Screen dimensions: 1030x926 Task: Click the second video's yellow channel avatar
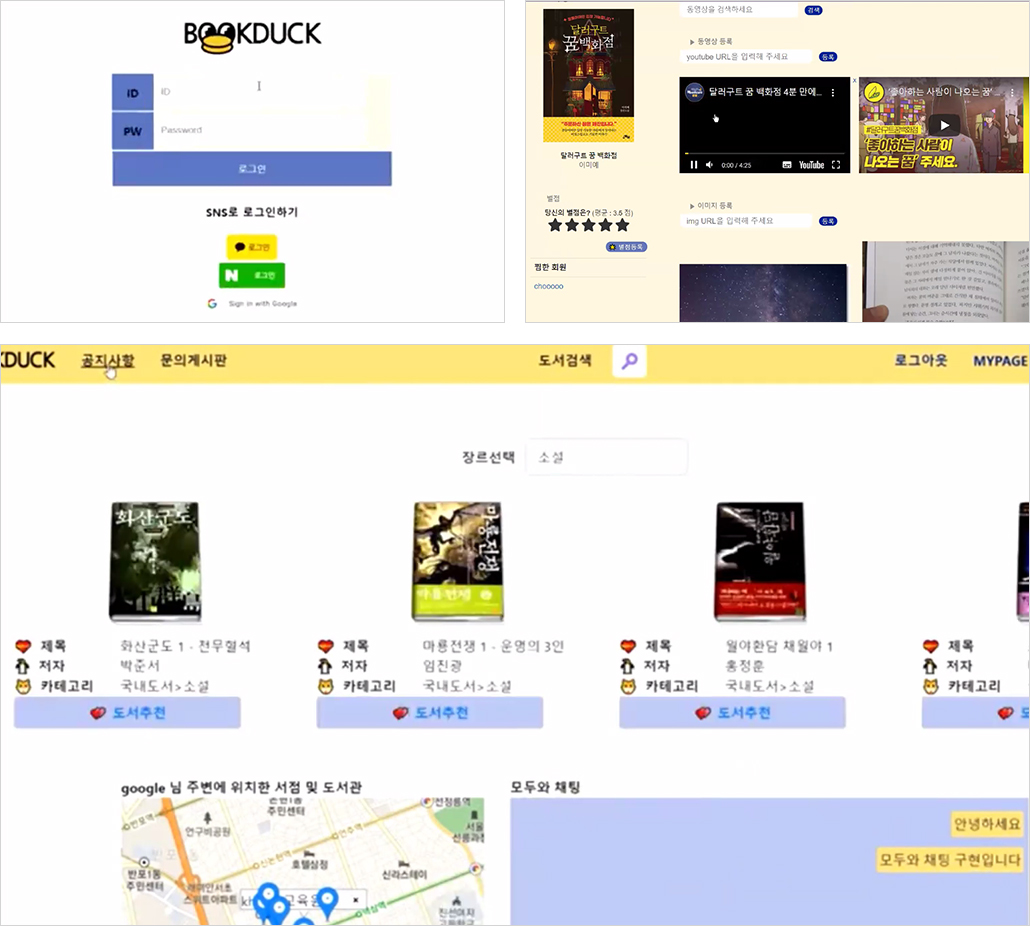coord(874,93)
